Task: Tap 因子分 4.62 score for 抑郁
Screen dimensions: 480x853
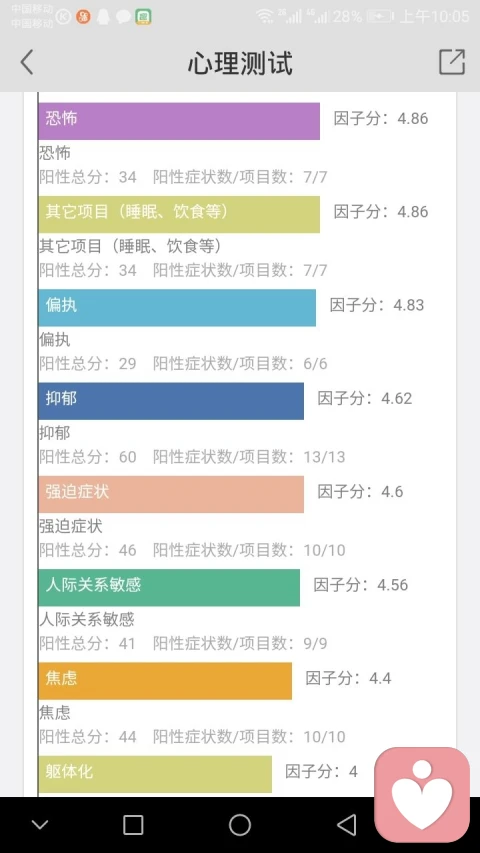Action: pyautogui.click(x=365, y=398)
